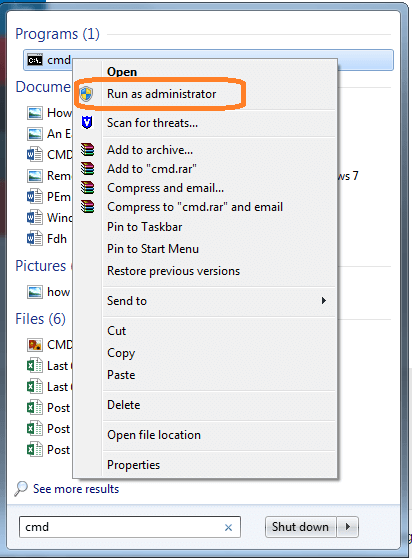The height and width of the screenshot is (558, 412).
Task: Click the cmd program icon
Action: [x=35, y=60]
